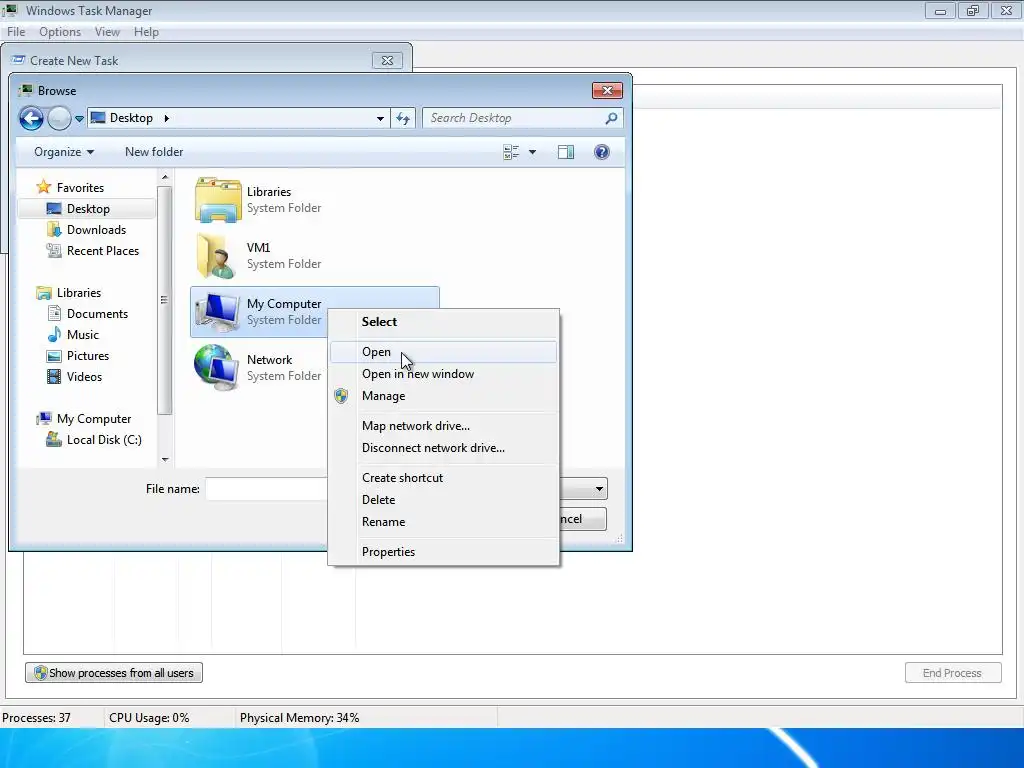Viewport: 1024px width, 768px height.
Task: Select Documents library in sidebar
Action: point(97,314)
